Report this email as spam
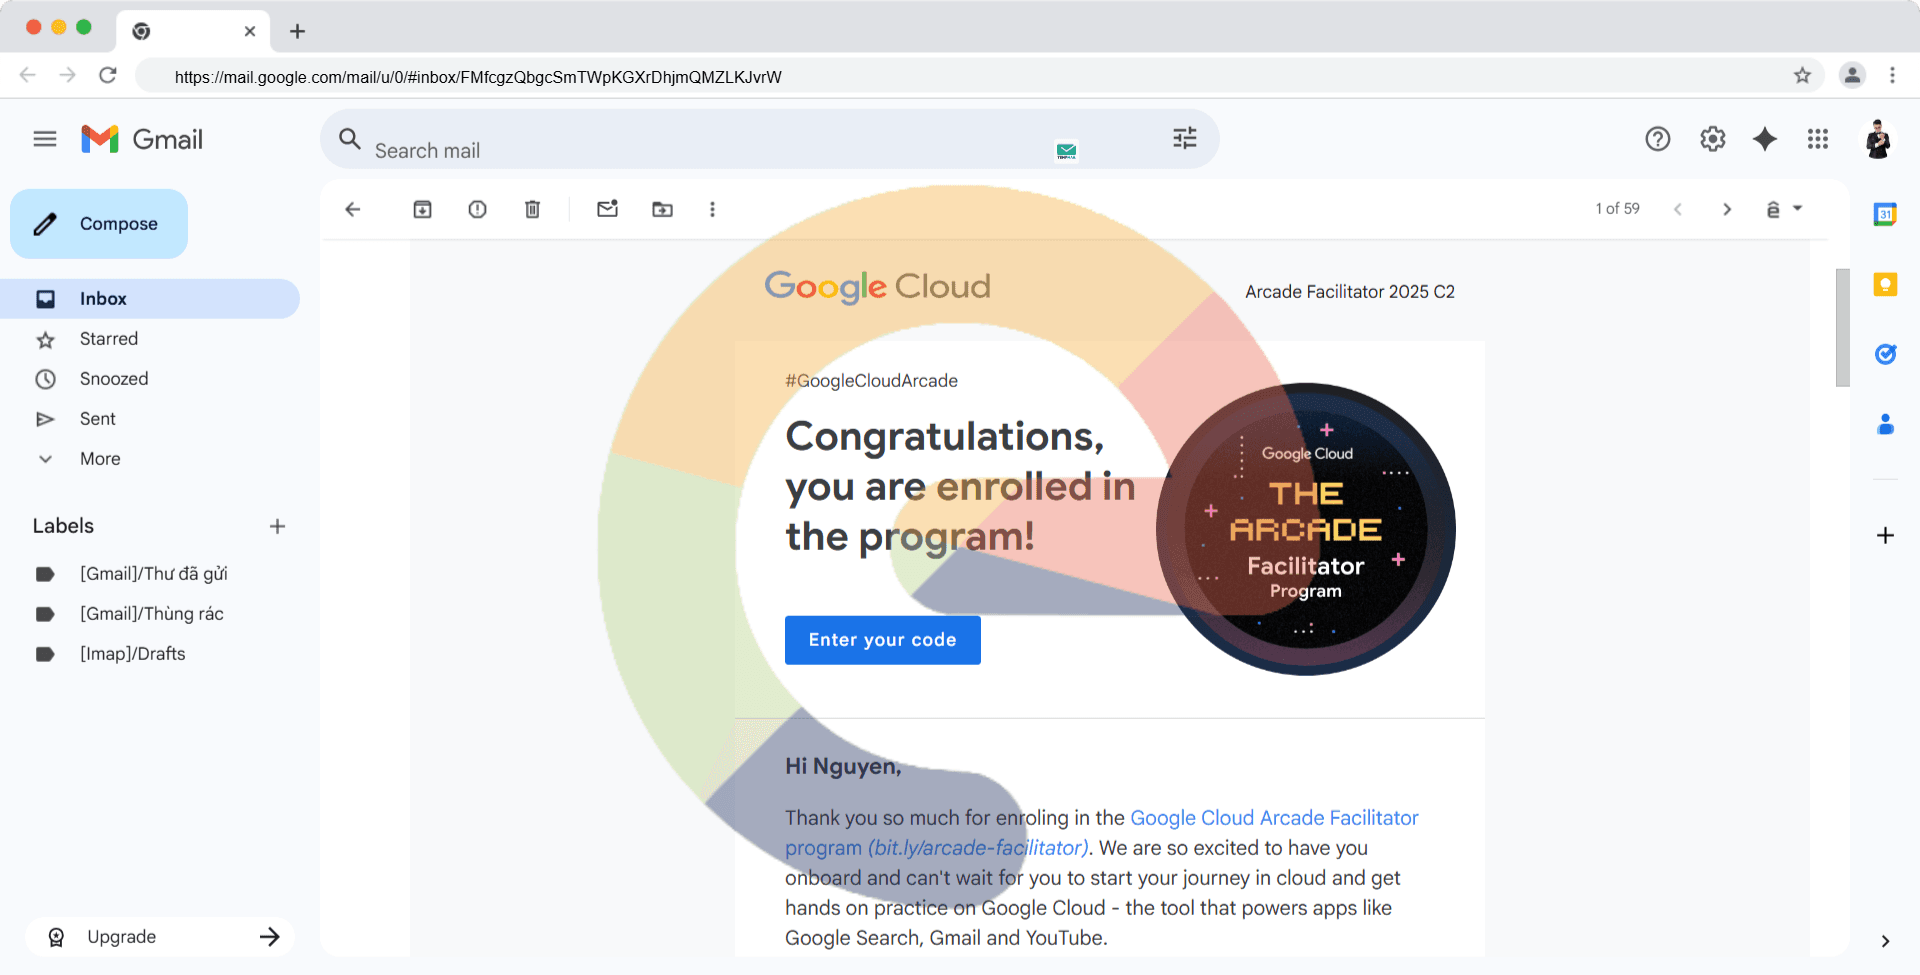The image size is (1920, 975). pos(478,209)
